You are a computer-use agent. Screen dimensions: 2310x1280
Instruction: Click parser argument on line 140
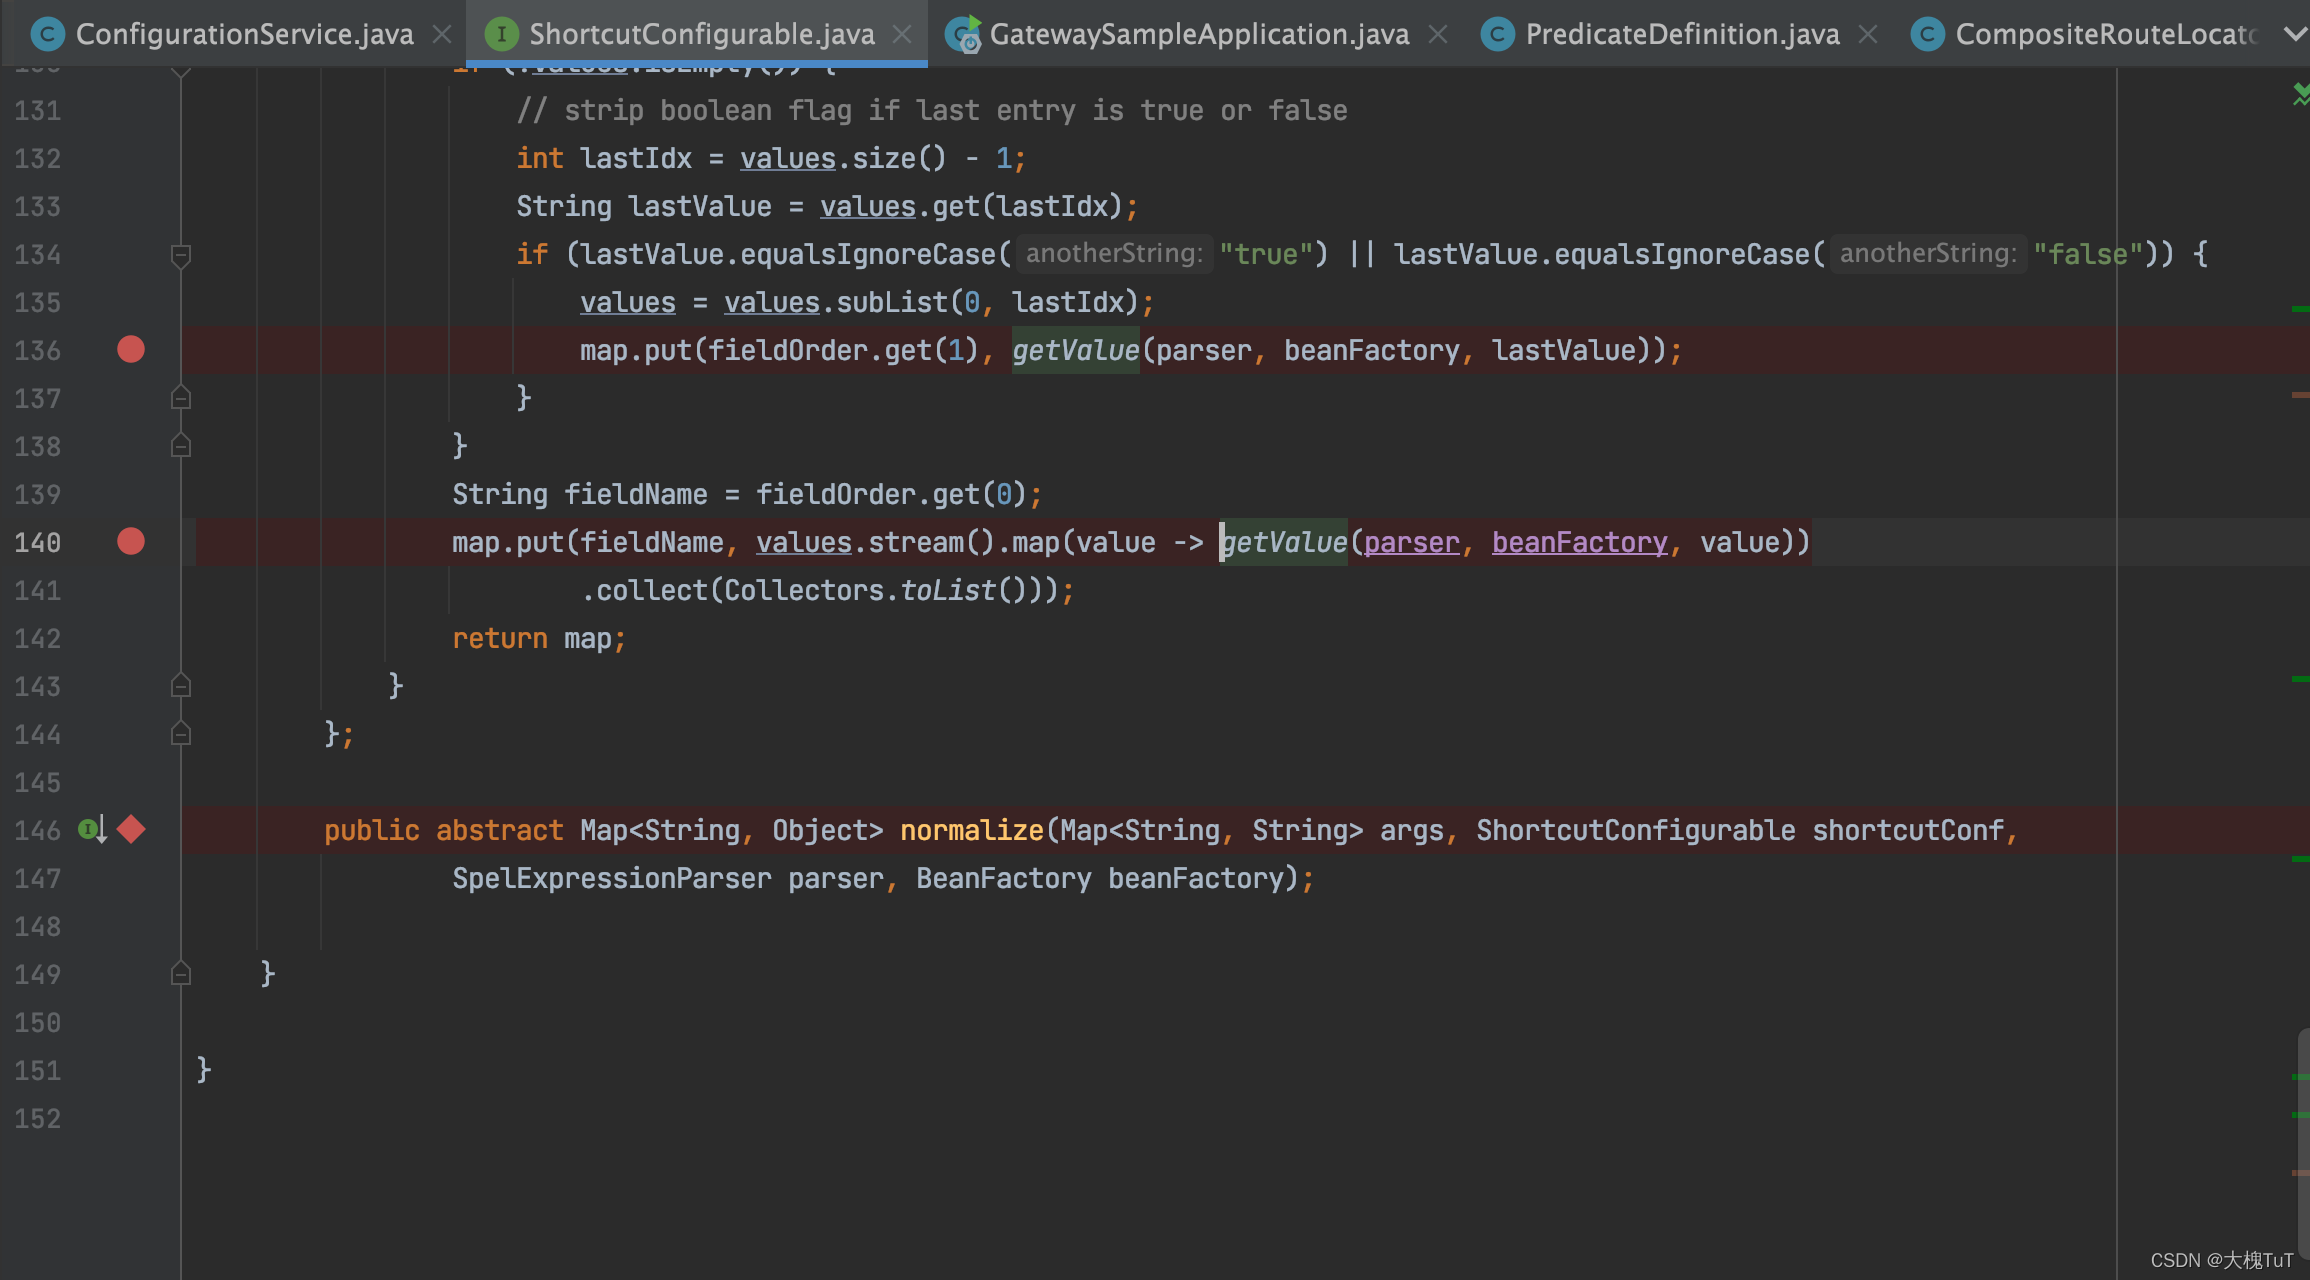[x=1412, y=542]
